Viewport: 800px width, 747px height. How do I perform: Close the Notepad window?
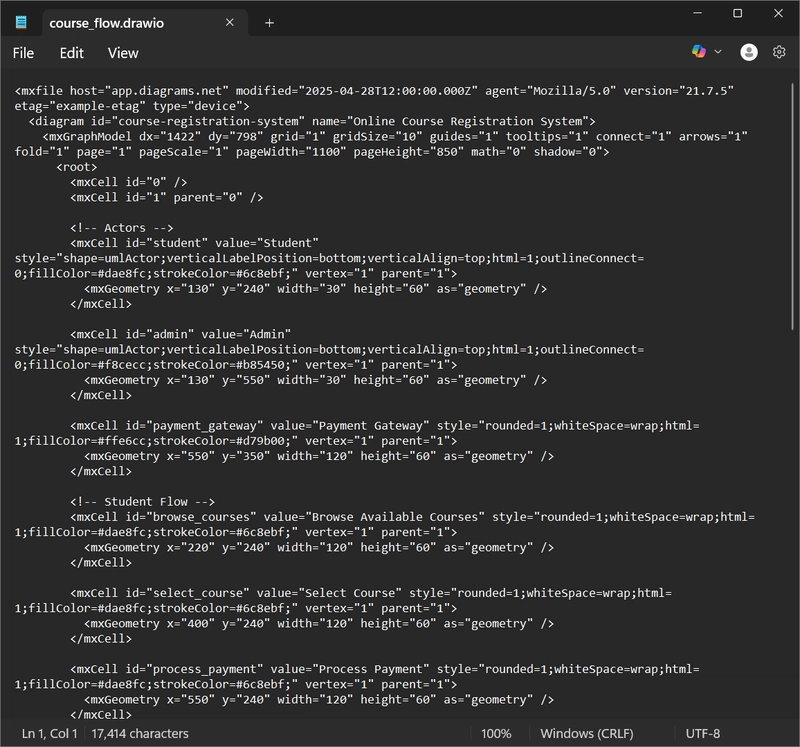(778, 13)
